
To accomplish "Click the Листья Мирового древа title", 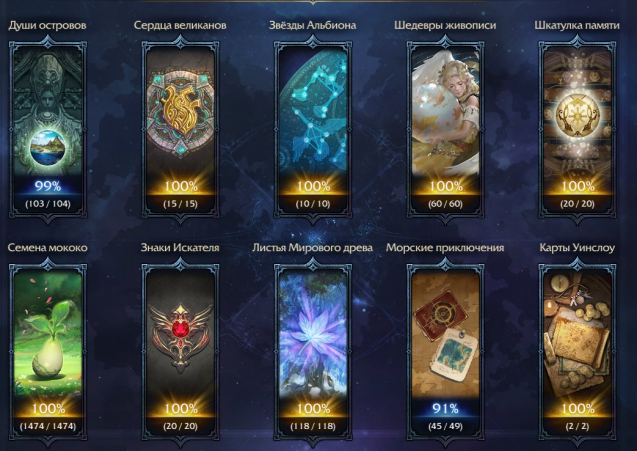I will 312,247.
